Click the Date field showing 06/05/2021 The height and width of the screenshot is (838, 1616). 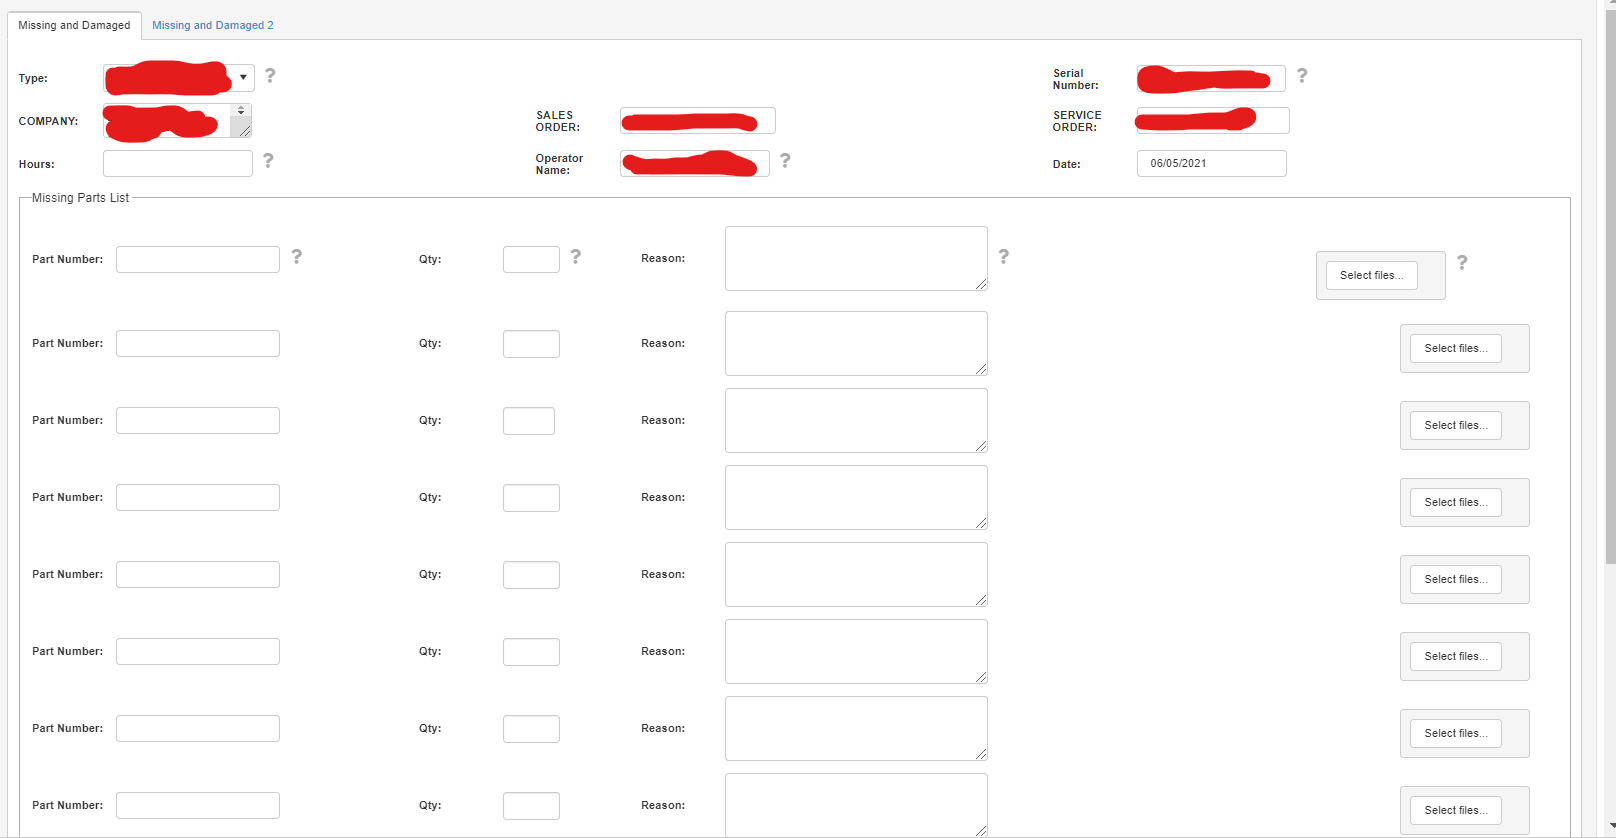click(x=1212, y=163)
